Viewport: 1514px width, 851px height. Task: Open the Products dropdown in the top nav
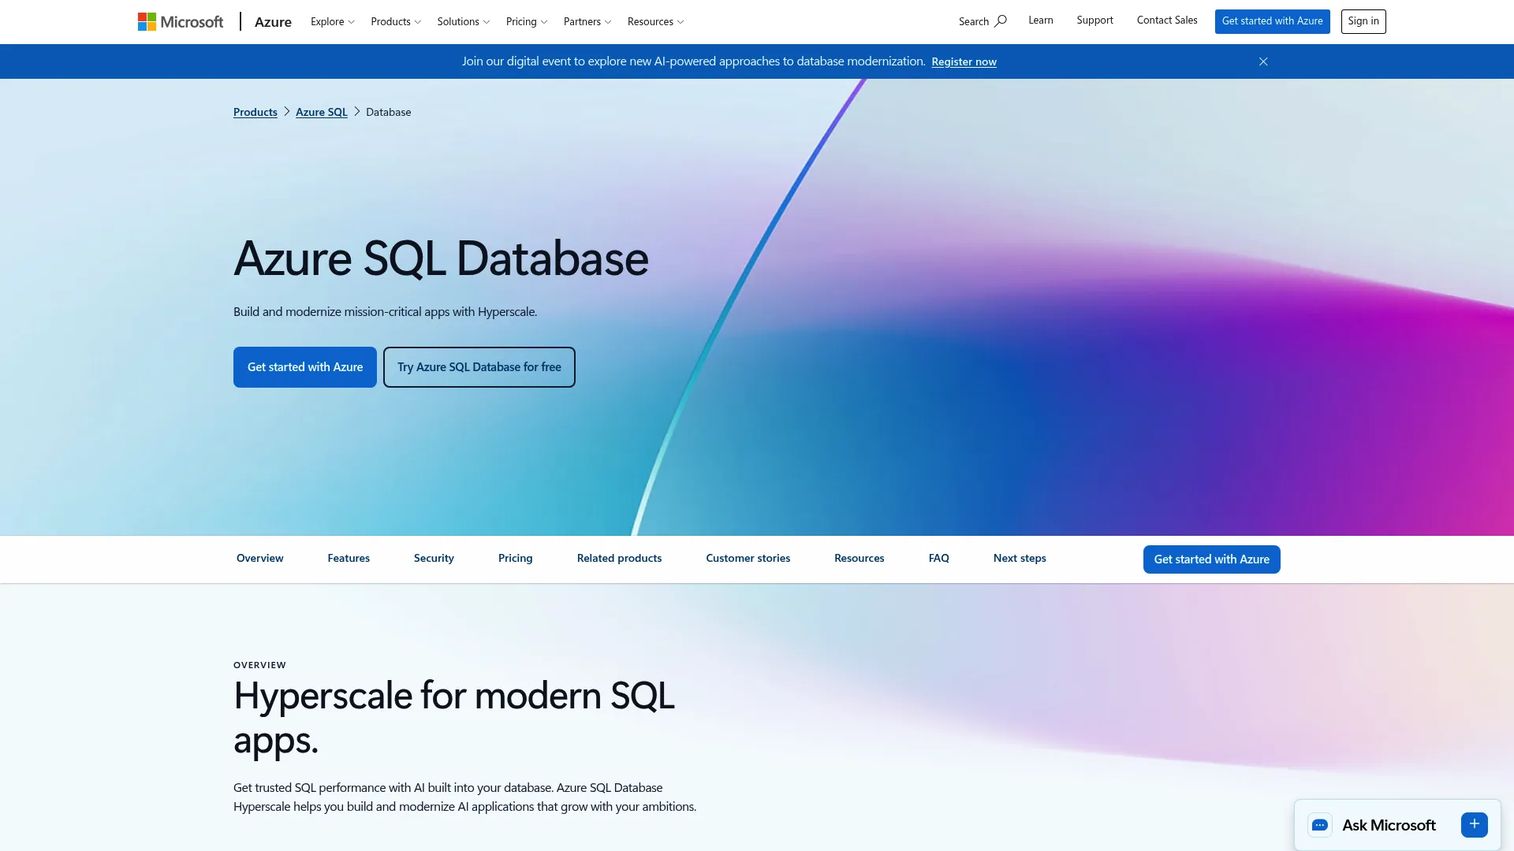396,21
